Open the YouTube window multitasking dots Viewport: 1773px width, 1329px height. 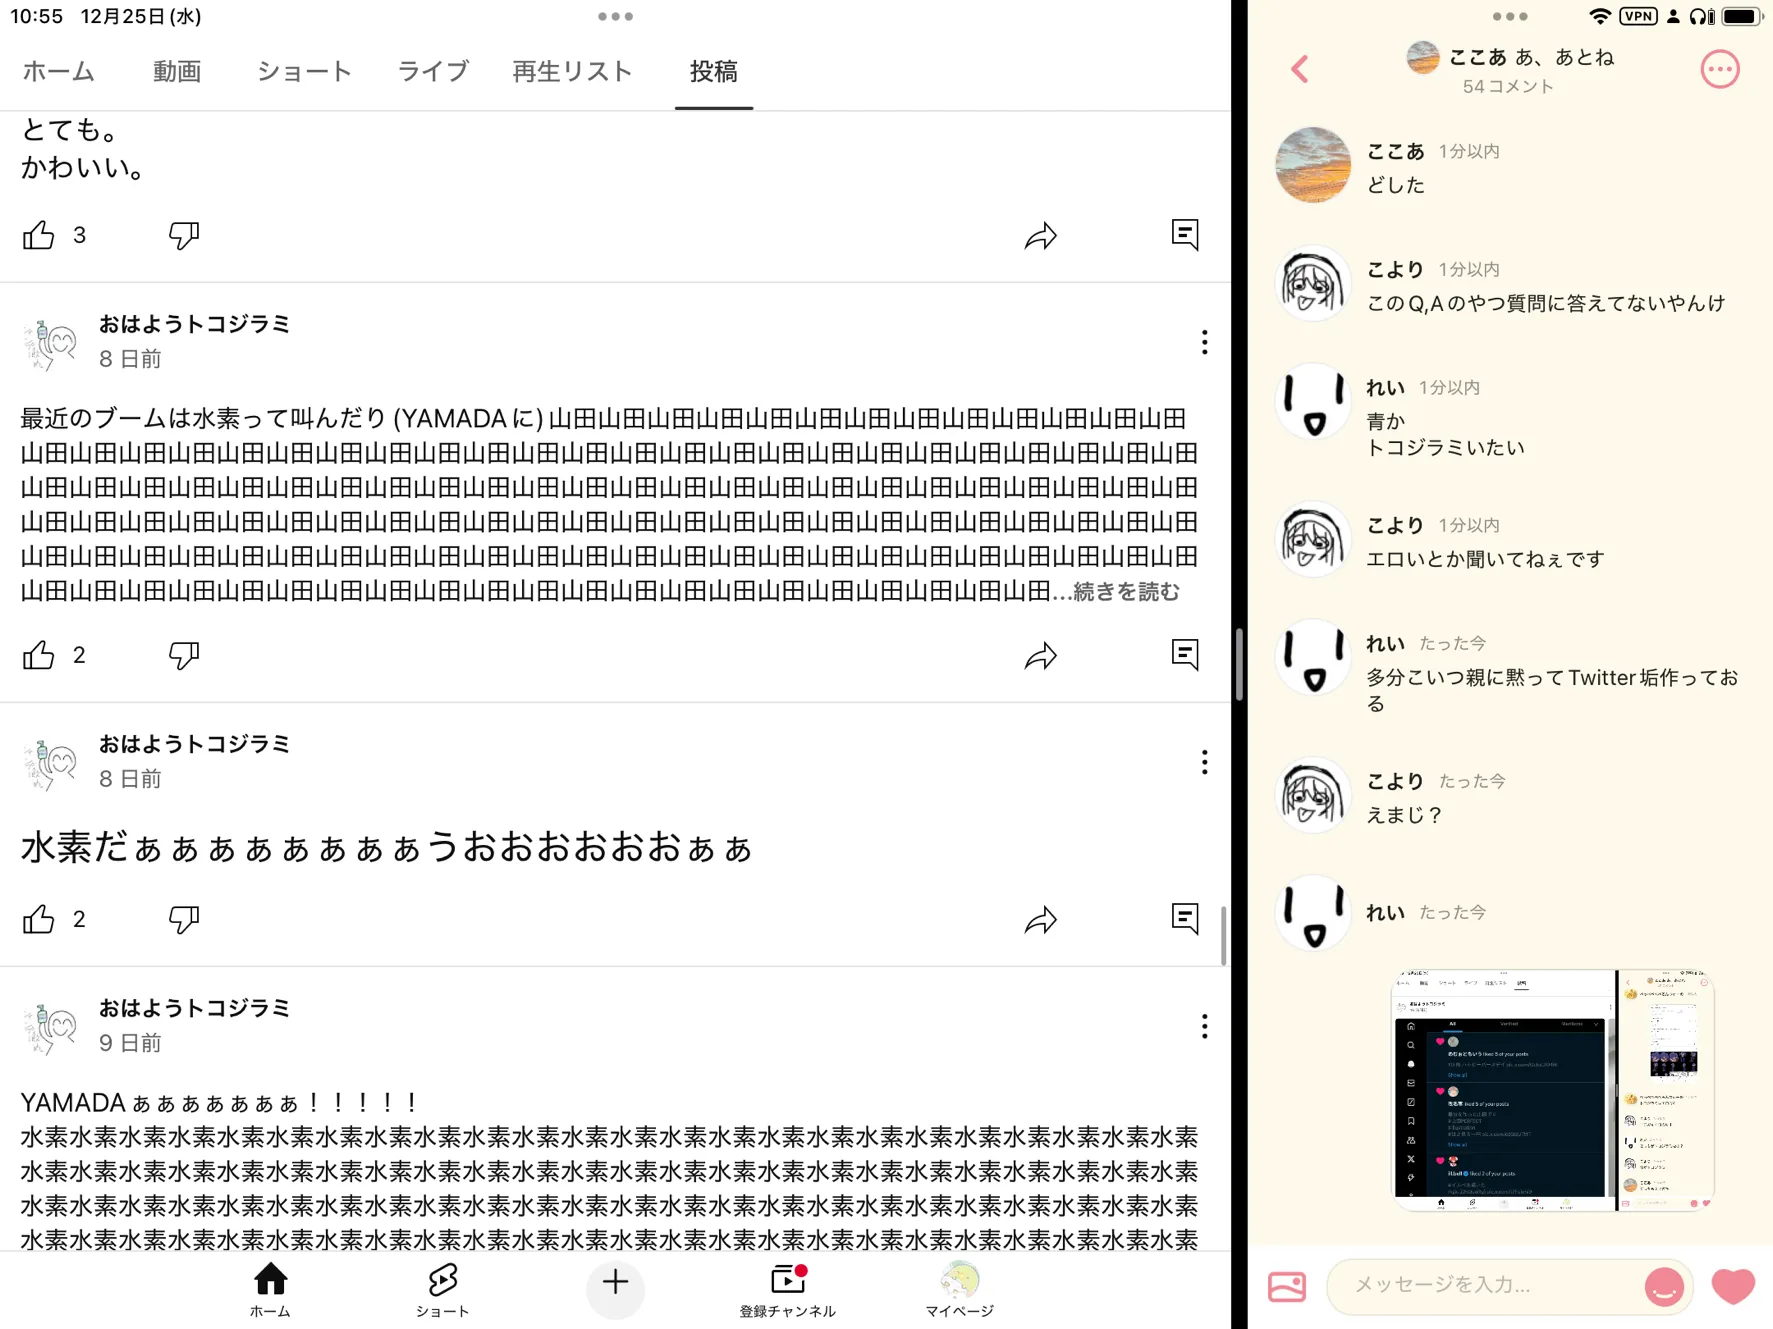click(x=615, y=16)
